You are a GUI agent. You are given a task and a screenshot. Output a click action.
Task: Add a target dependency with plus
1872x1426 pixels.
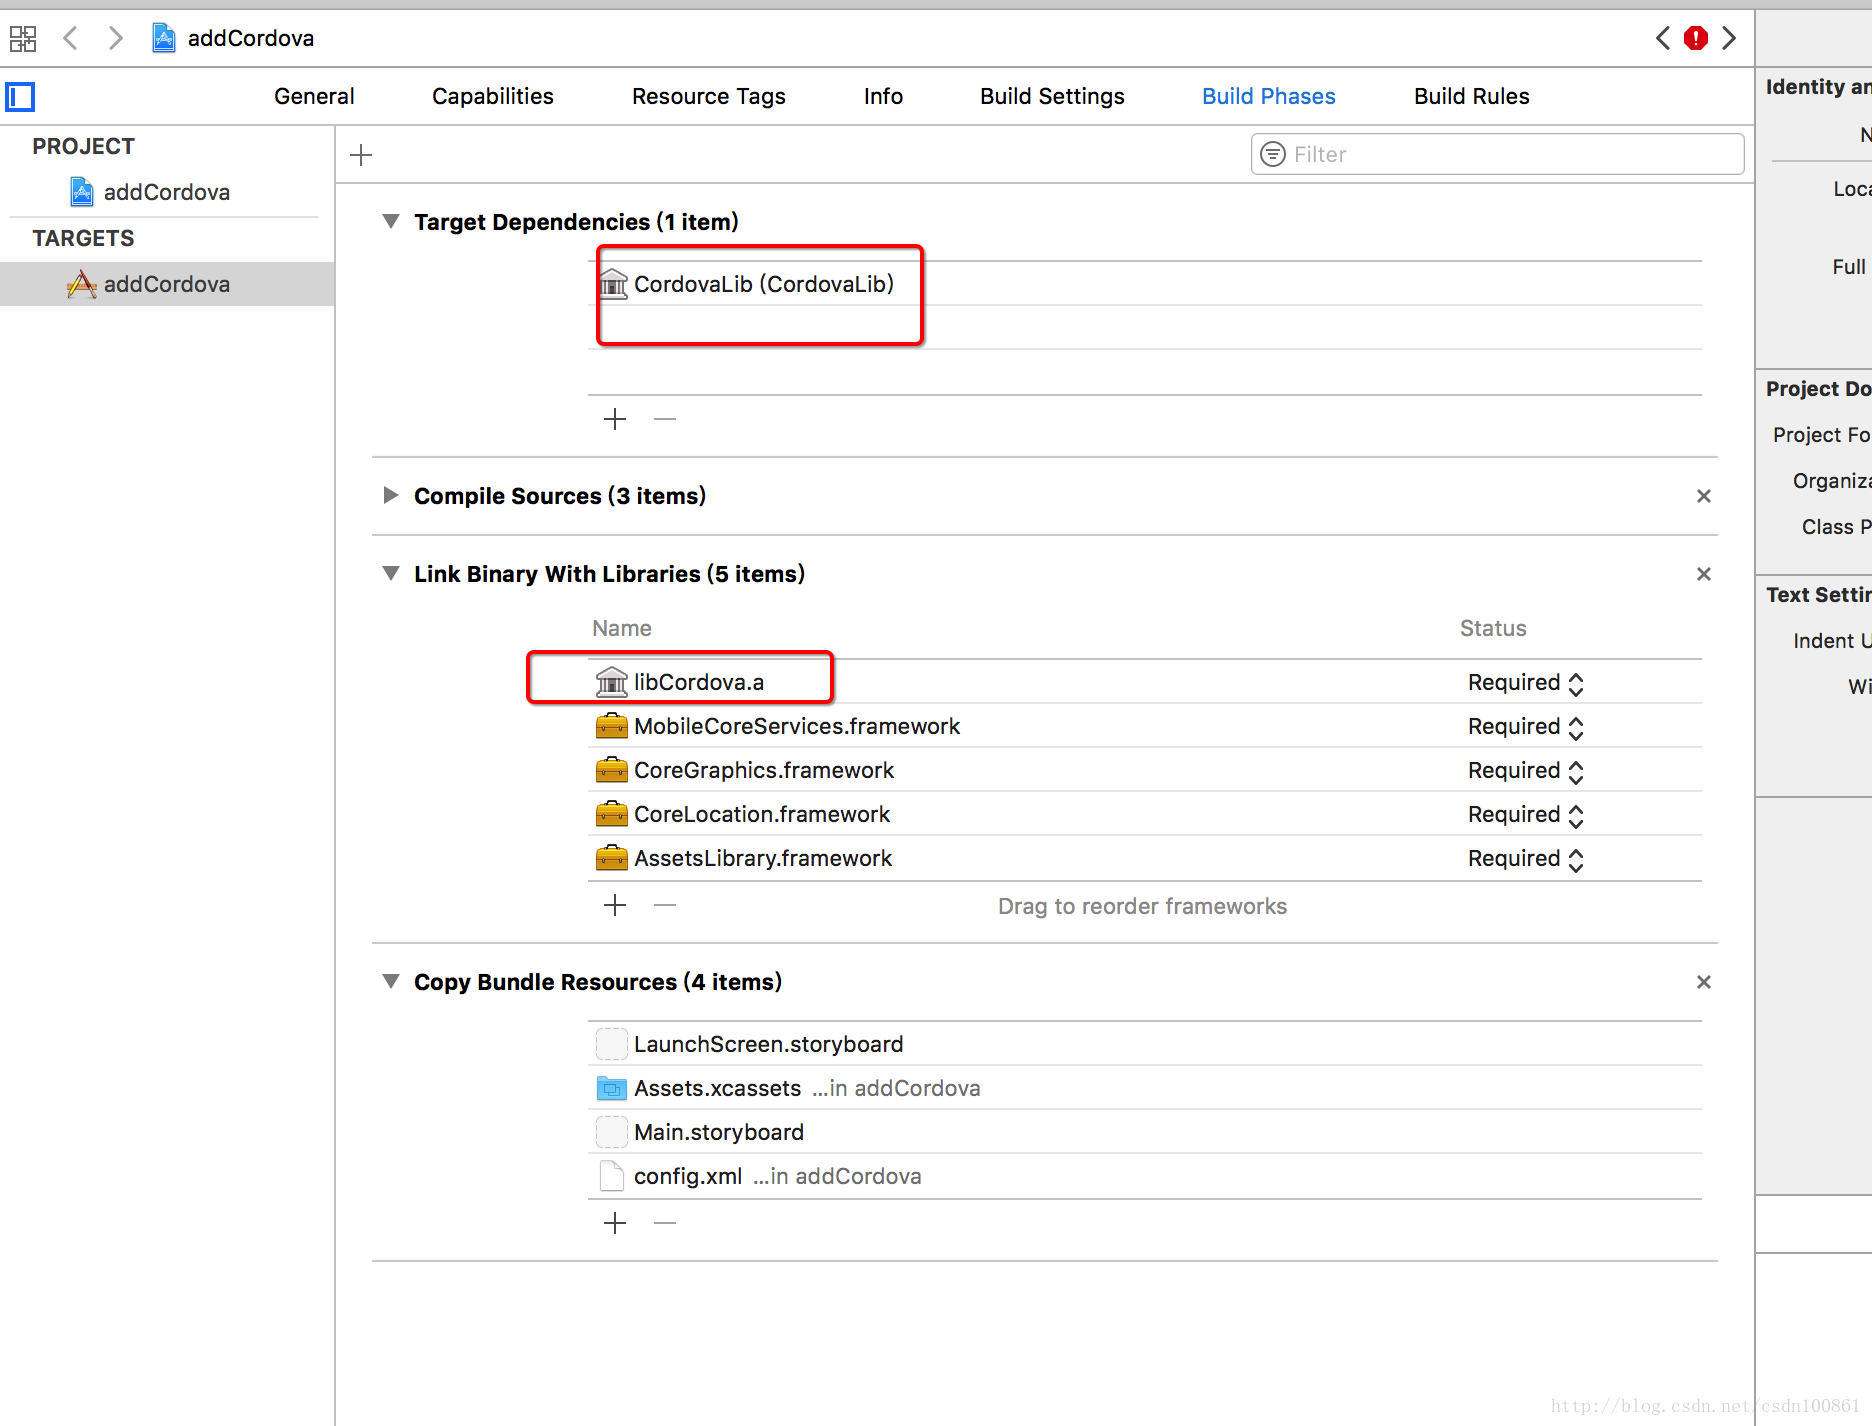(615, 419)
